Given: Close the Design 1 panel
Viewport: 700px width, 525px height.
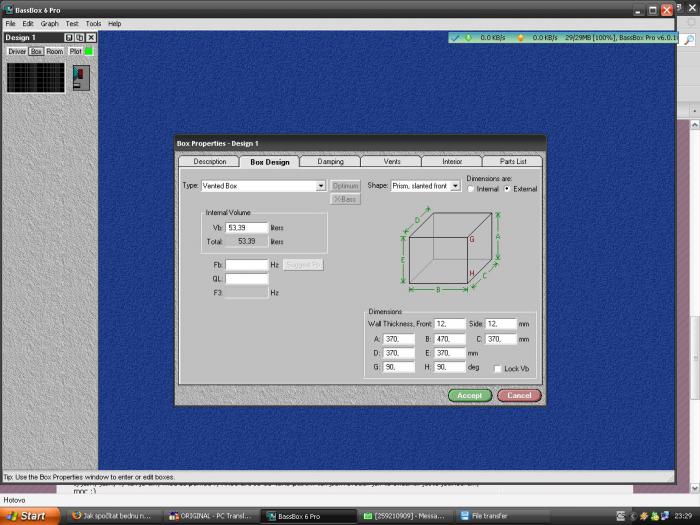Looking at the screenshot, I should click(x=91, y=37).
